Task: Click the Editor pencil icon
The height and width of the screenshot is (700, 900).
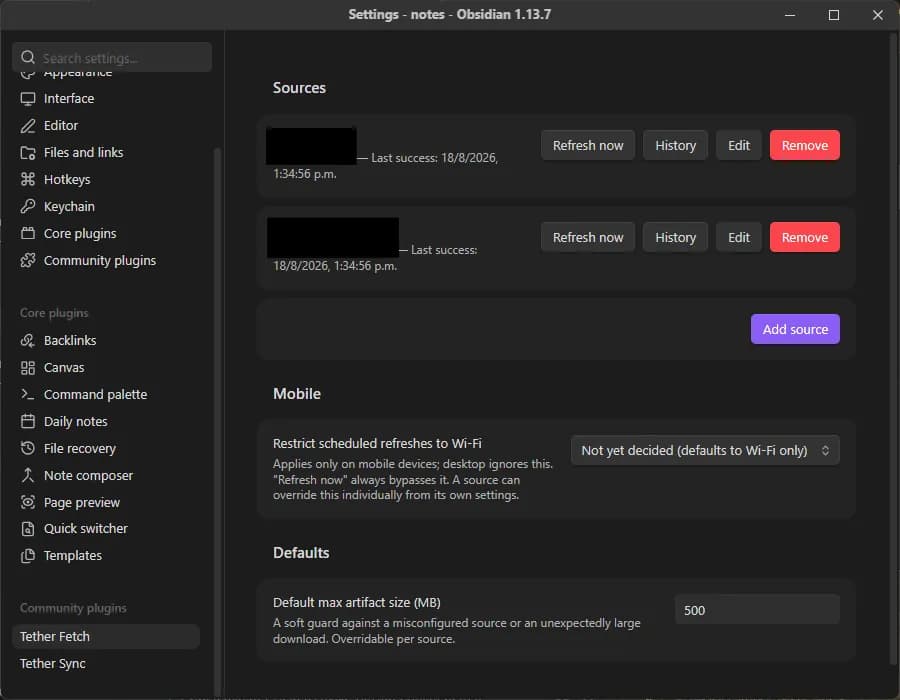Action: 28,126
